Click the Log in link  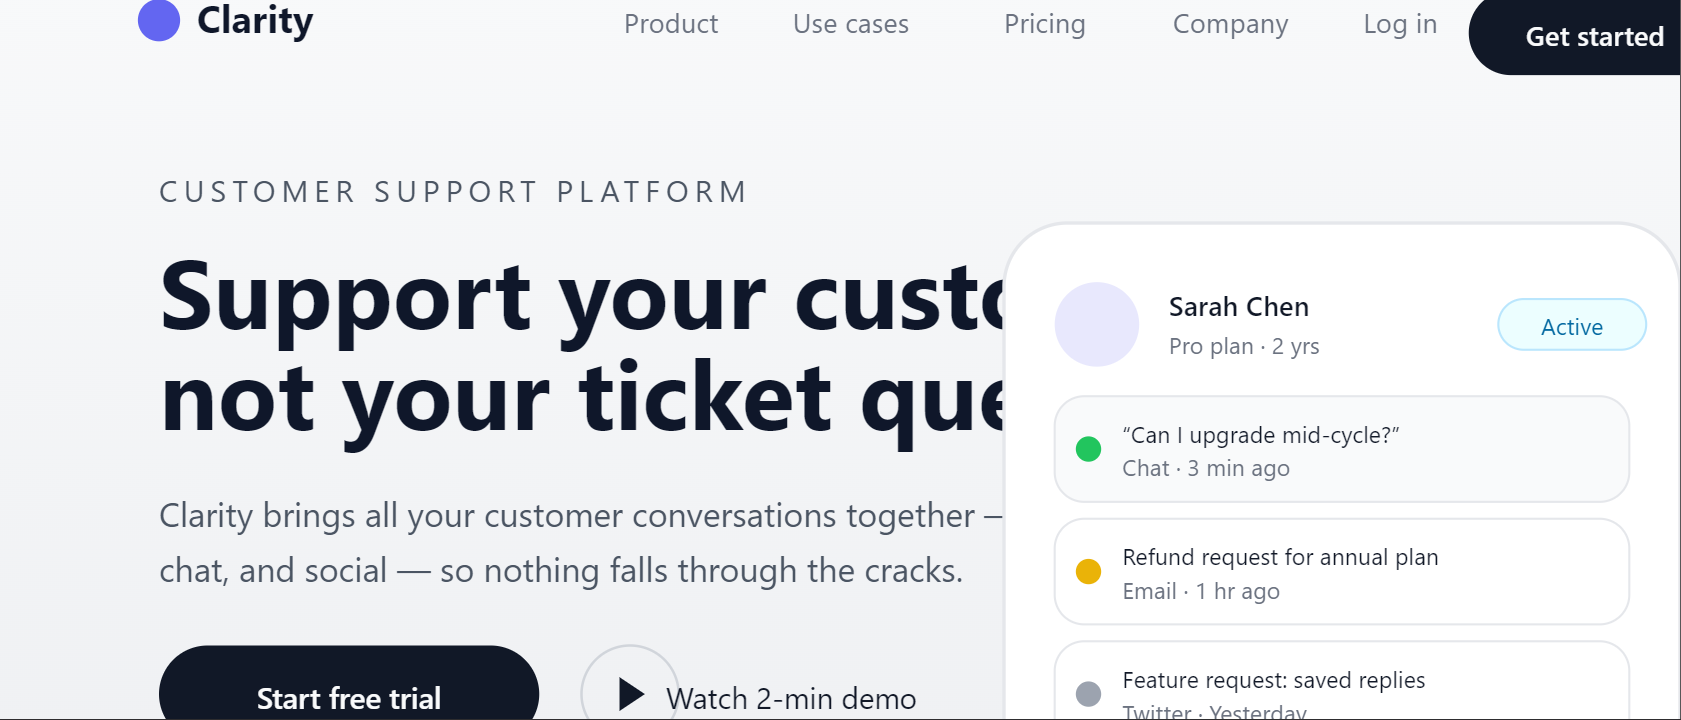pyautogui.click(x=1400, y=24)
